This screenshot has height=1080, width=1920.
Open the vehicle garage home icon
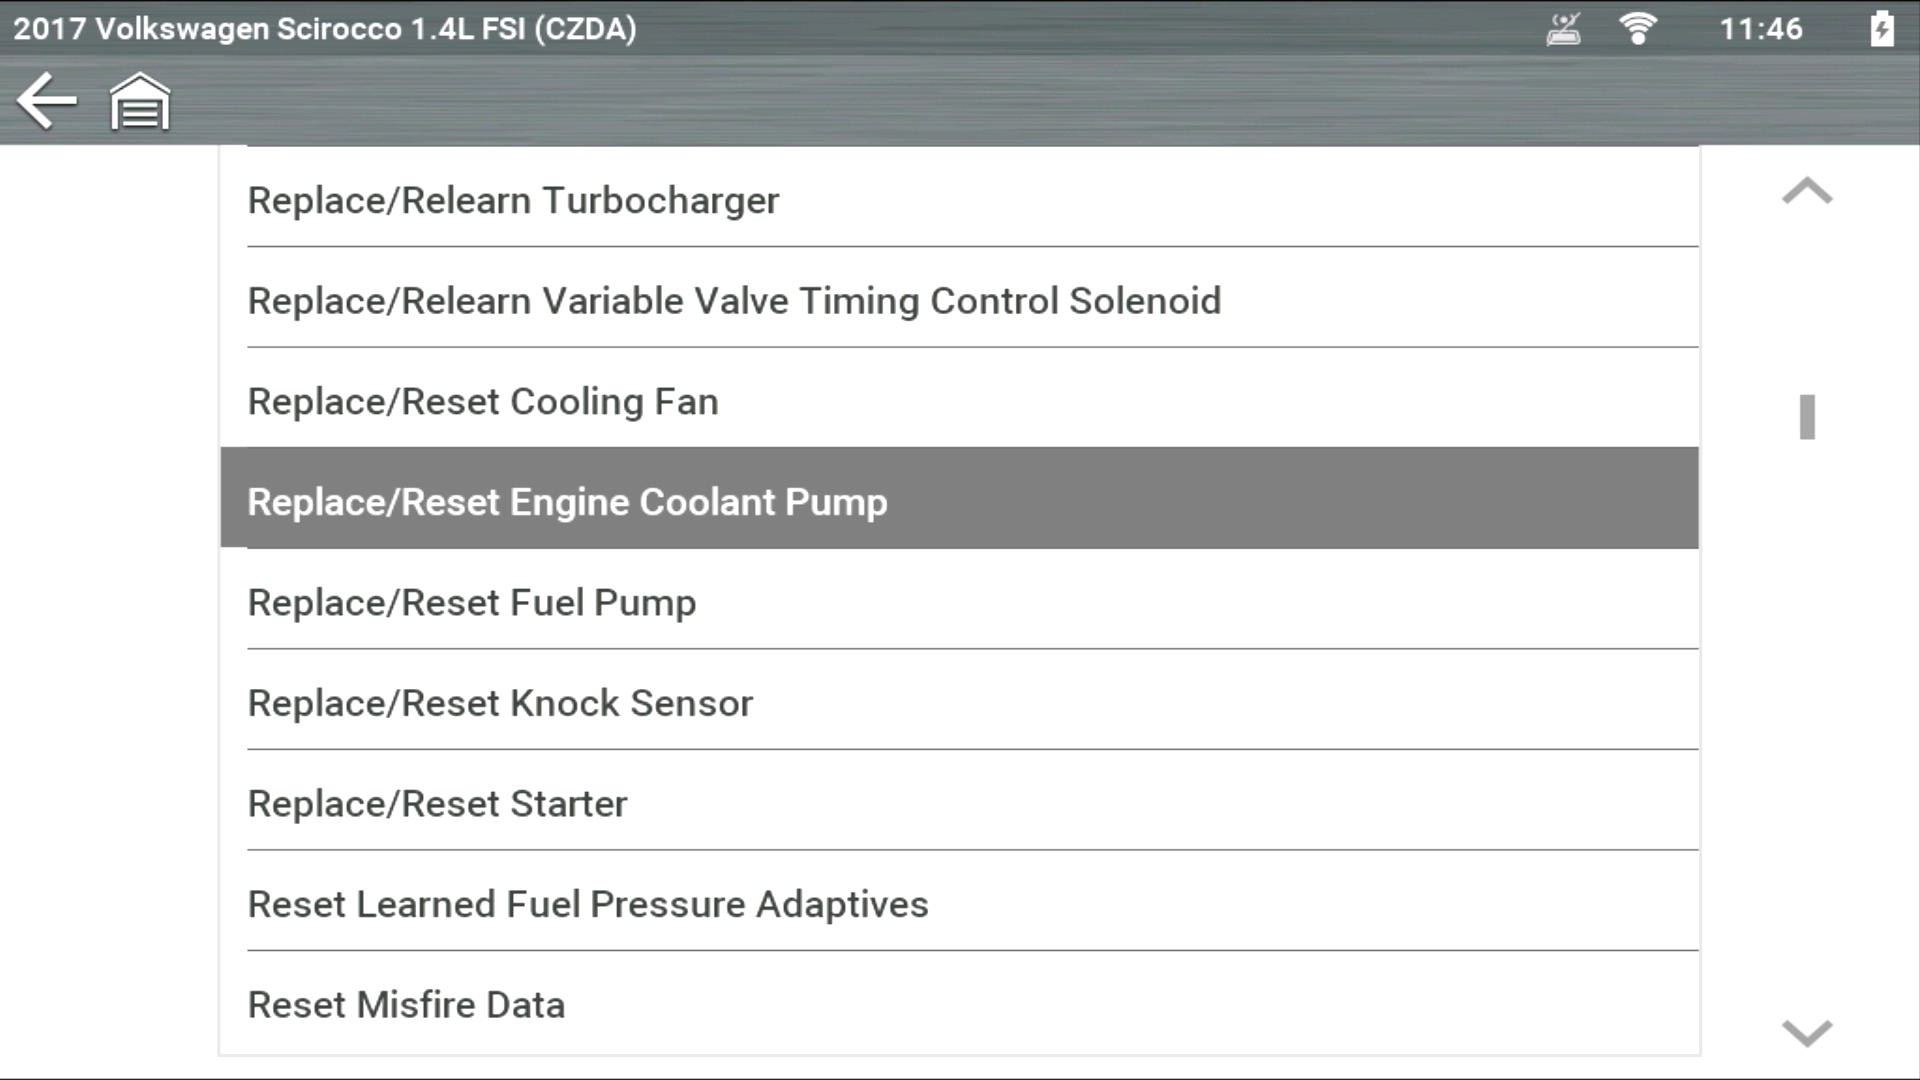click(140, 101)
